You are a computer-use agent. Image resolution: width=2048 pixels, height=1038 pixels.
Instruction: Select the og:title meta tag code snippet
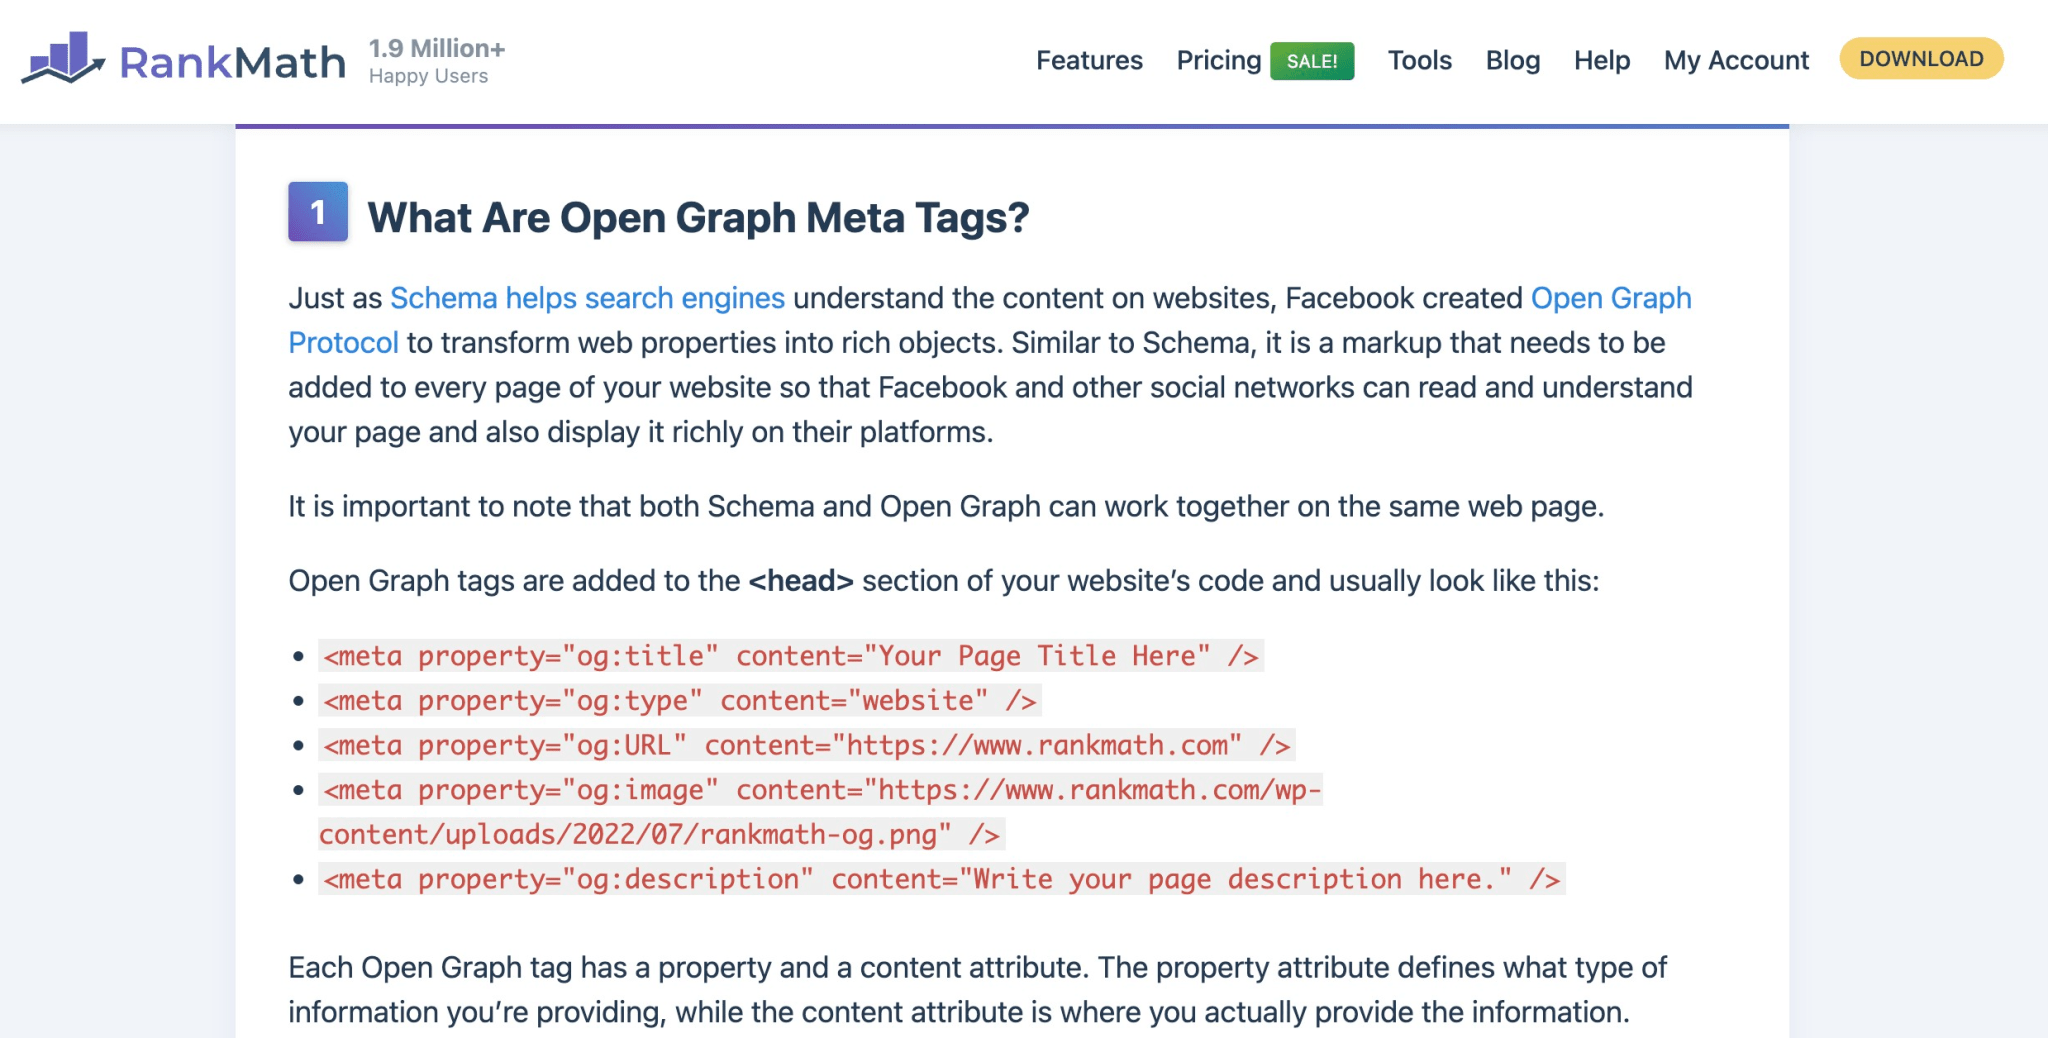pyautogui.click(x=790, y=656)
